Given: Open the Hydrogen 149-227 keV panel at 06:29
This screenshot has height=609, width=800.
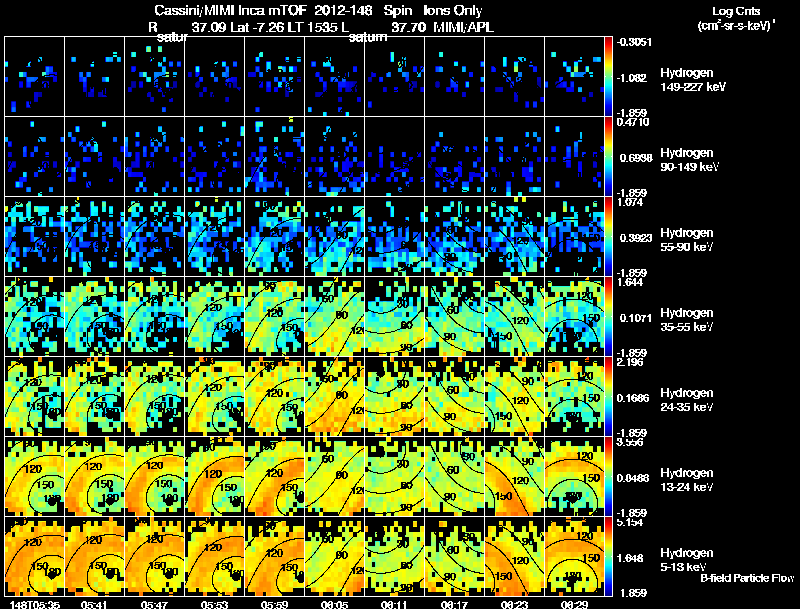Looking at the screenshot, I should tap(574, 77).
